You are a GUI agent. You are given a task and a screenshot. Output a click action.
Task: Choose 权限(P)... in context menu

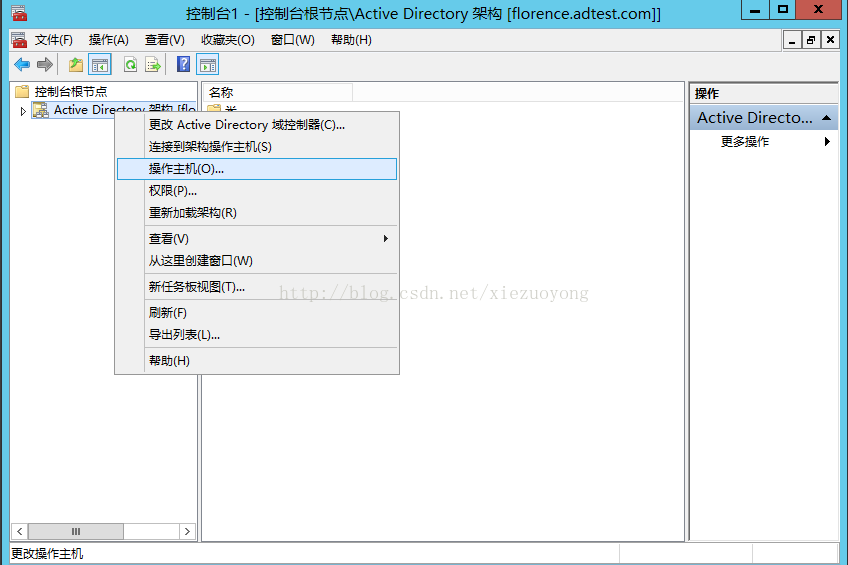click(x=257, y=191)
